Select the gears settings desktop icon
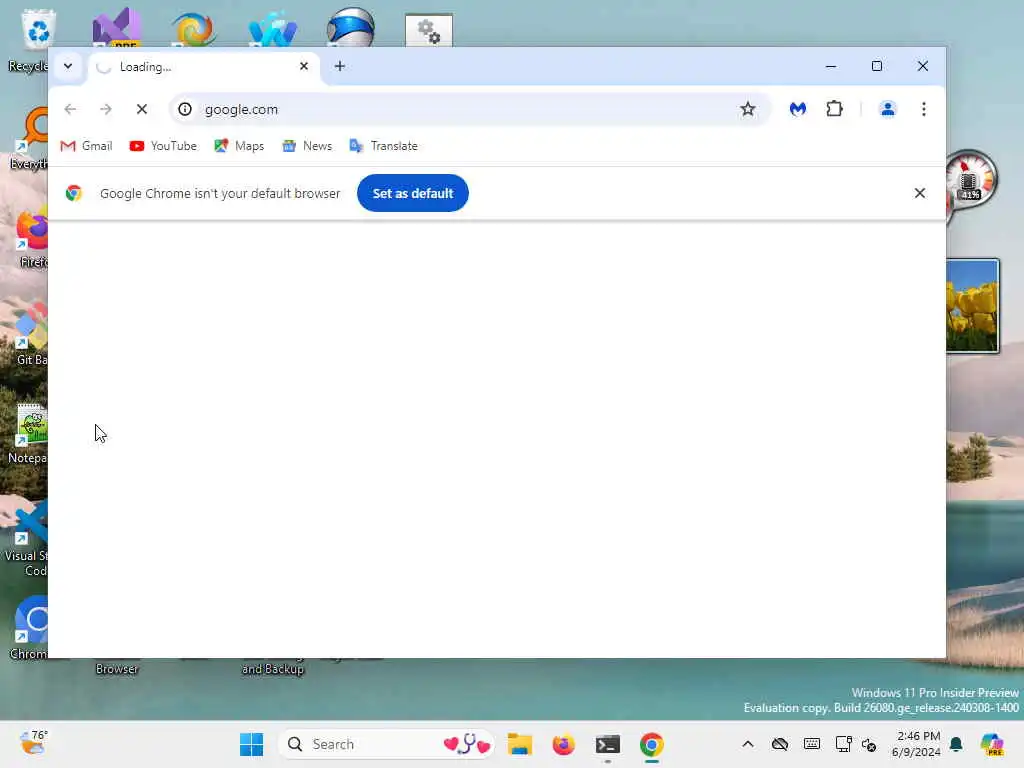 [428, 30]
